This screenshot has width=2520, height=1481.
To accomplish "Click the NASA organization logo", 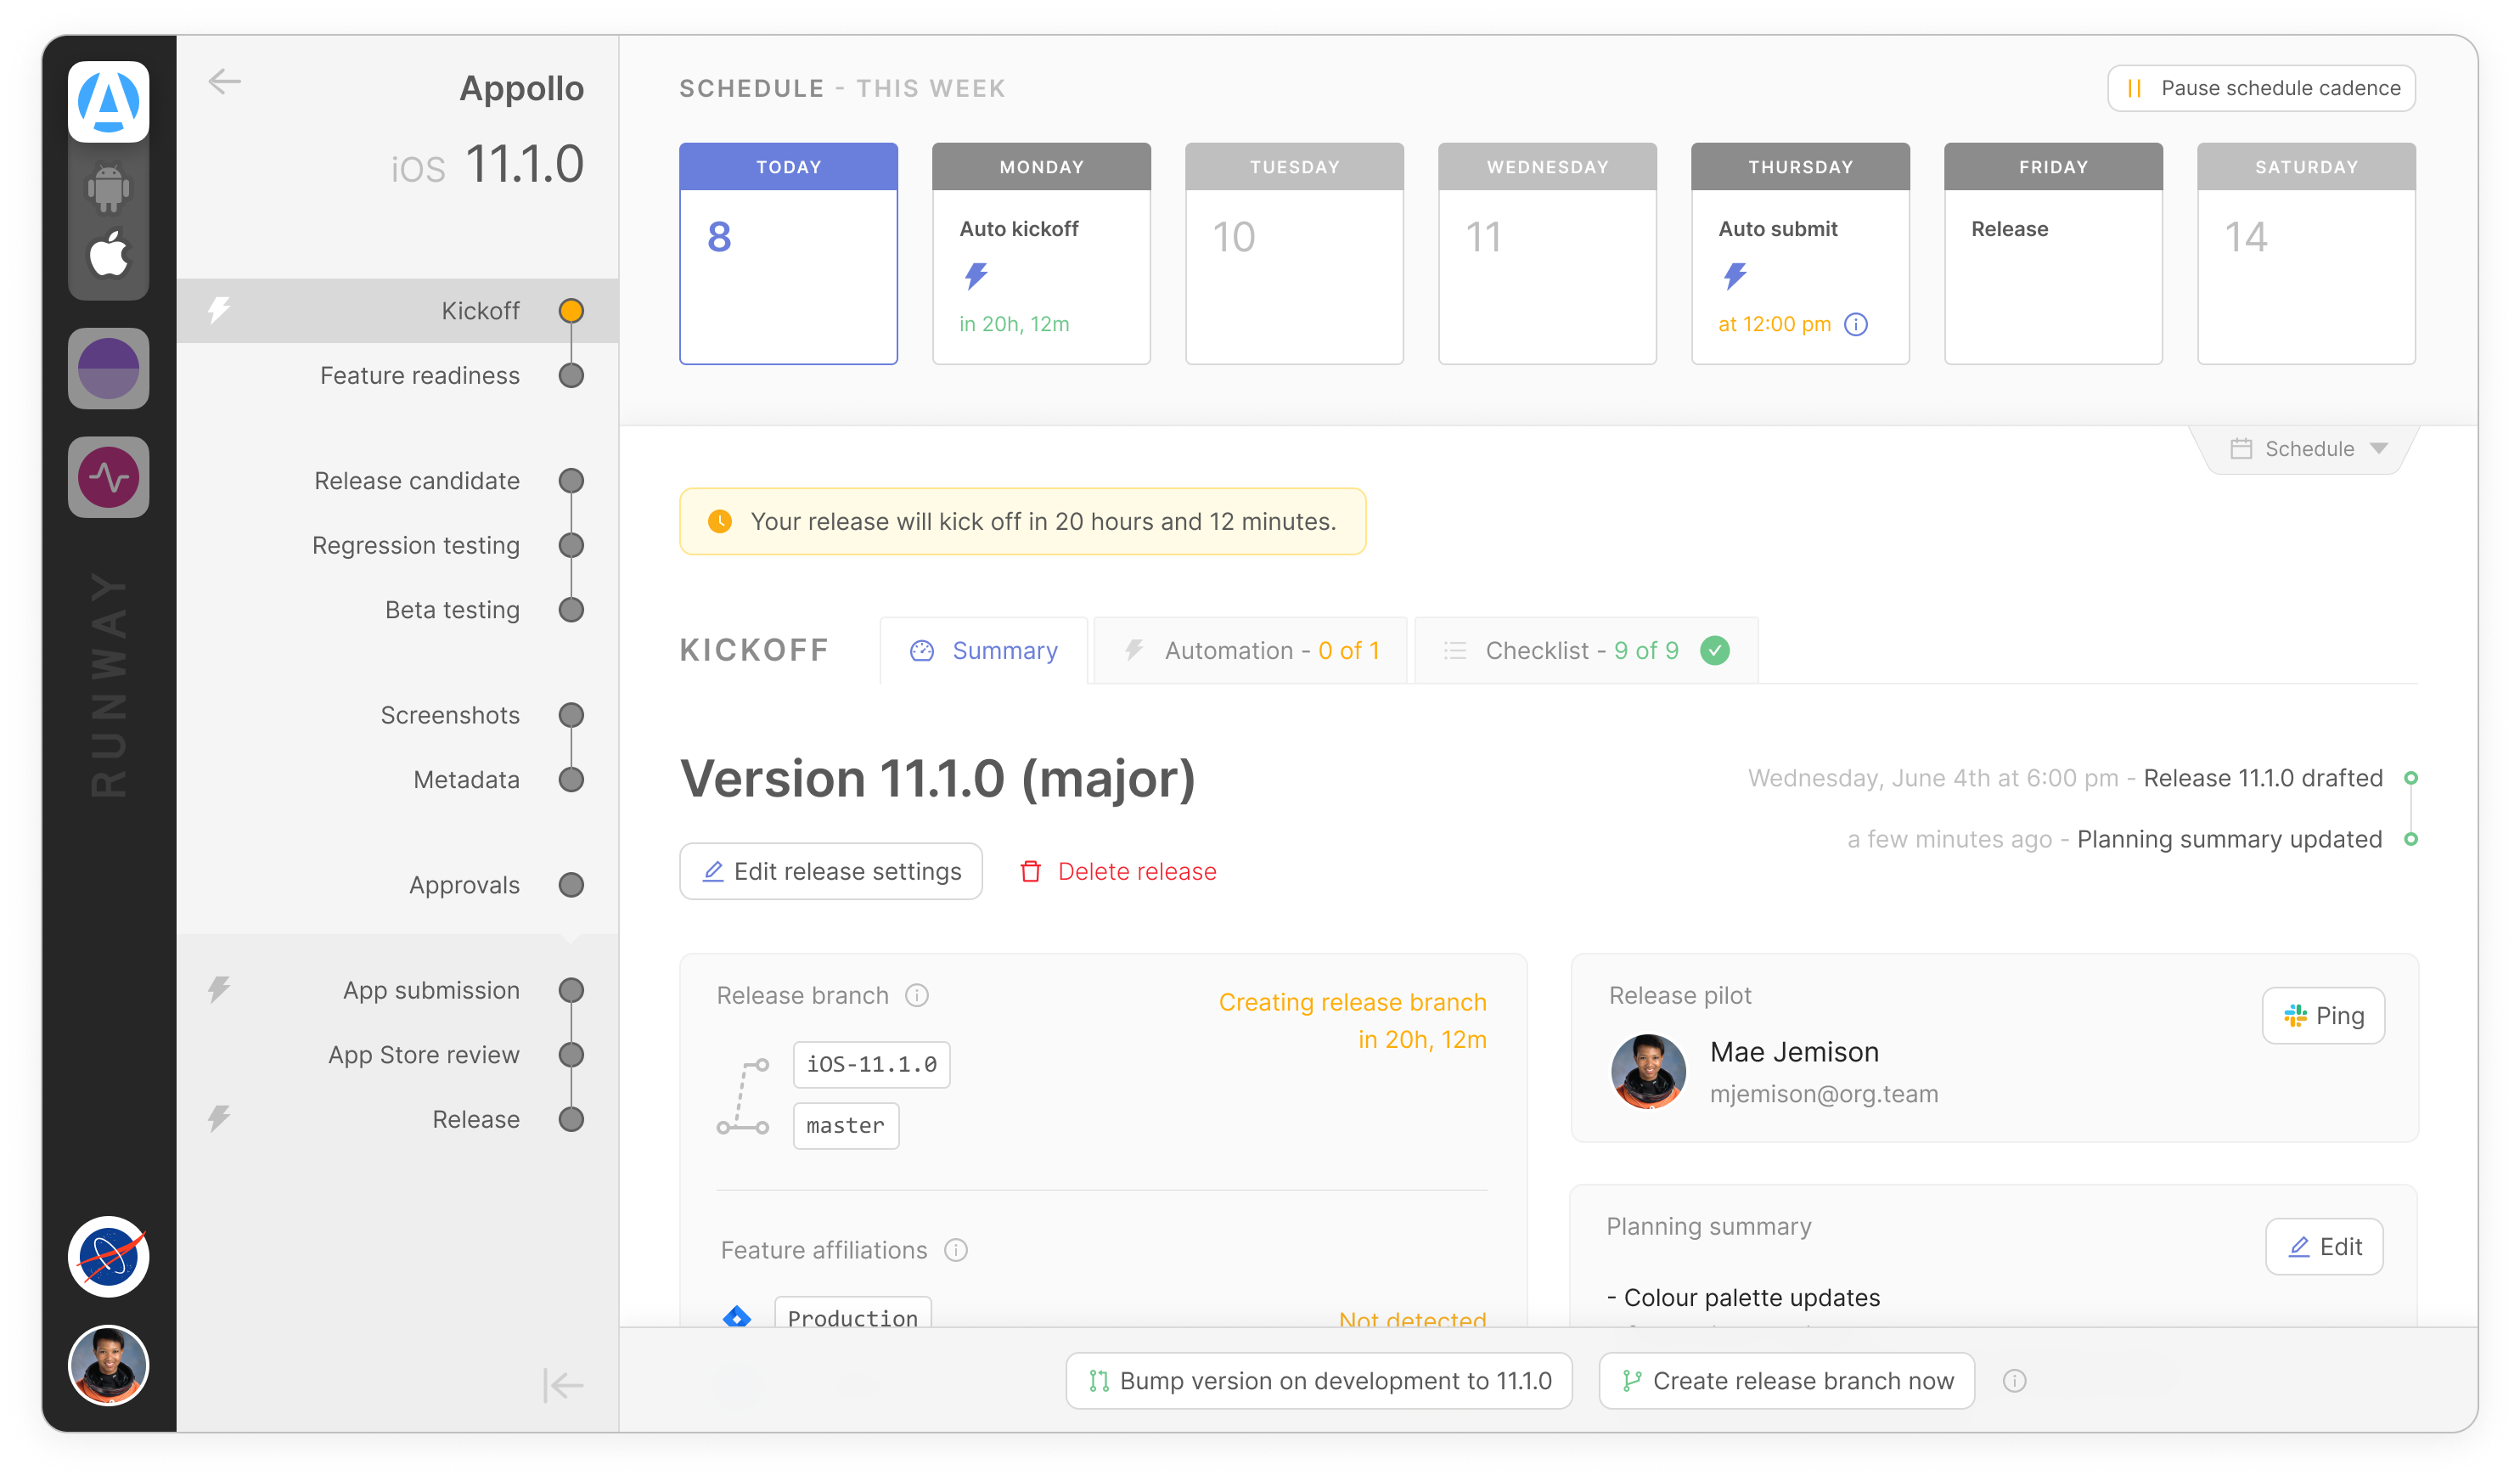I will pyautogui.click(x=108, y=1256).
